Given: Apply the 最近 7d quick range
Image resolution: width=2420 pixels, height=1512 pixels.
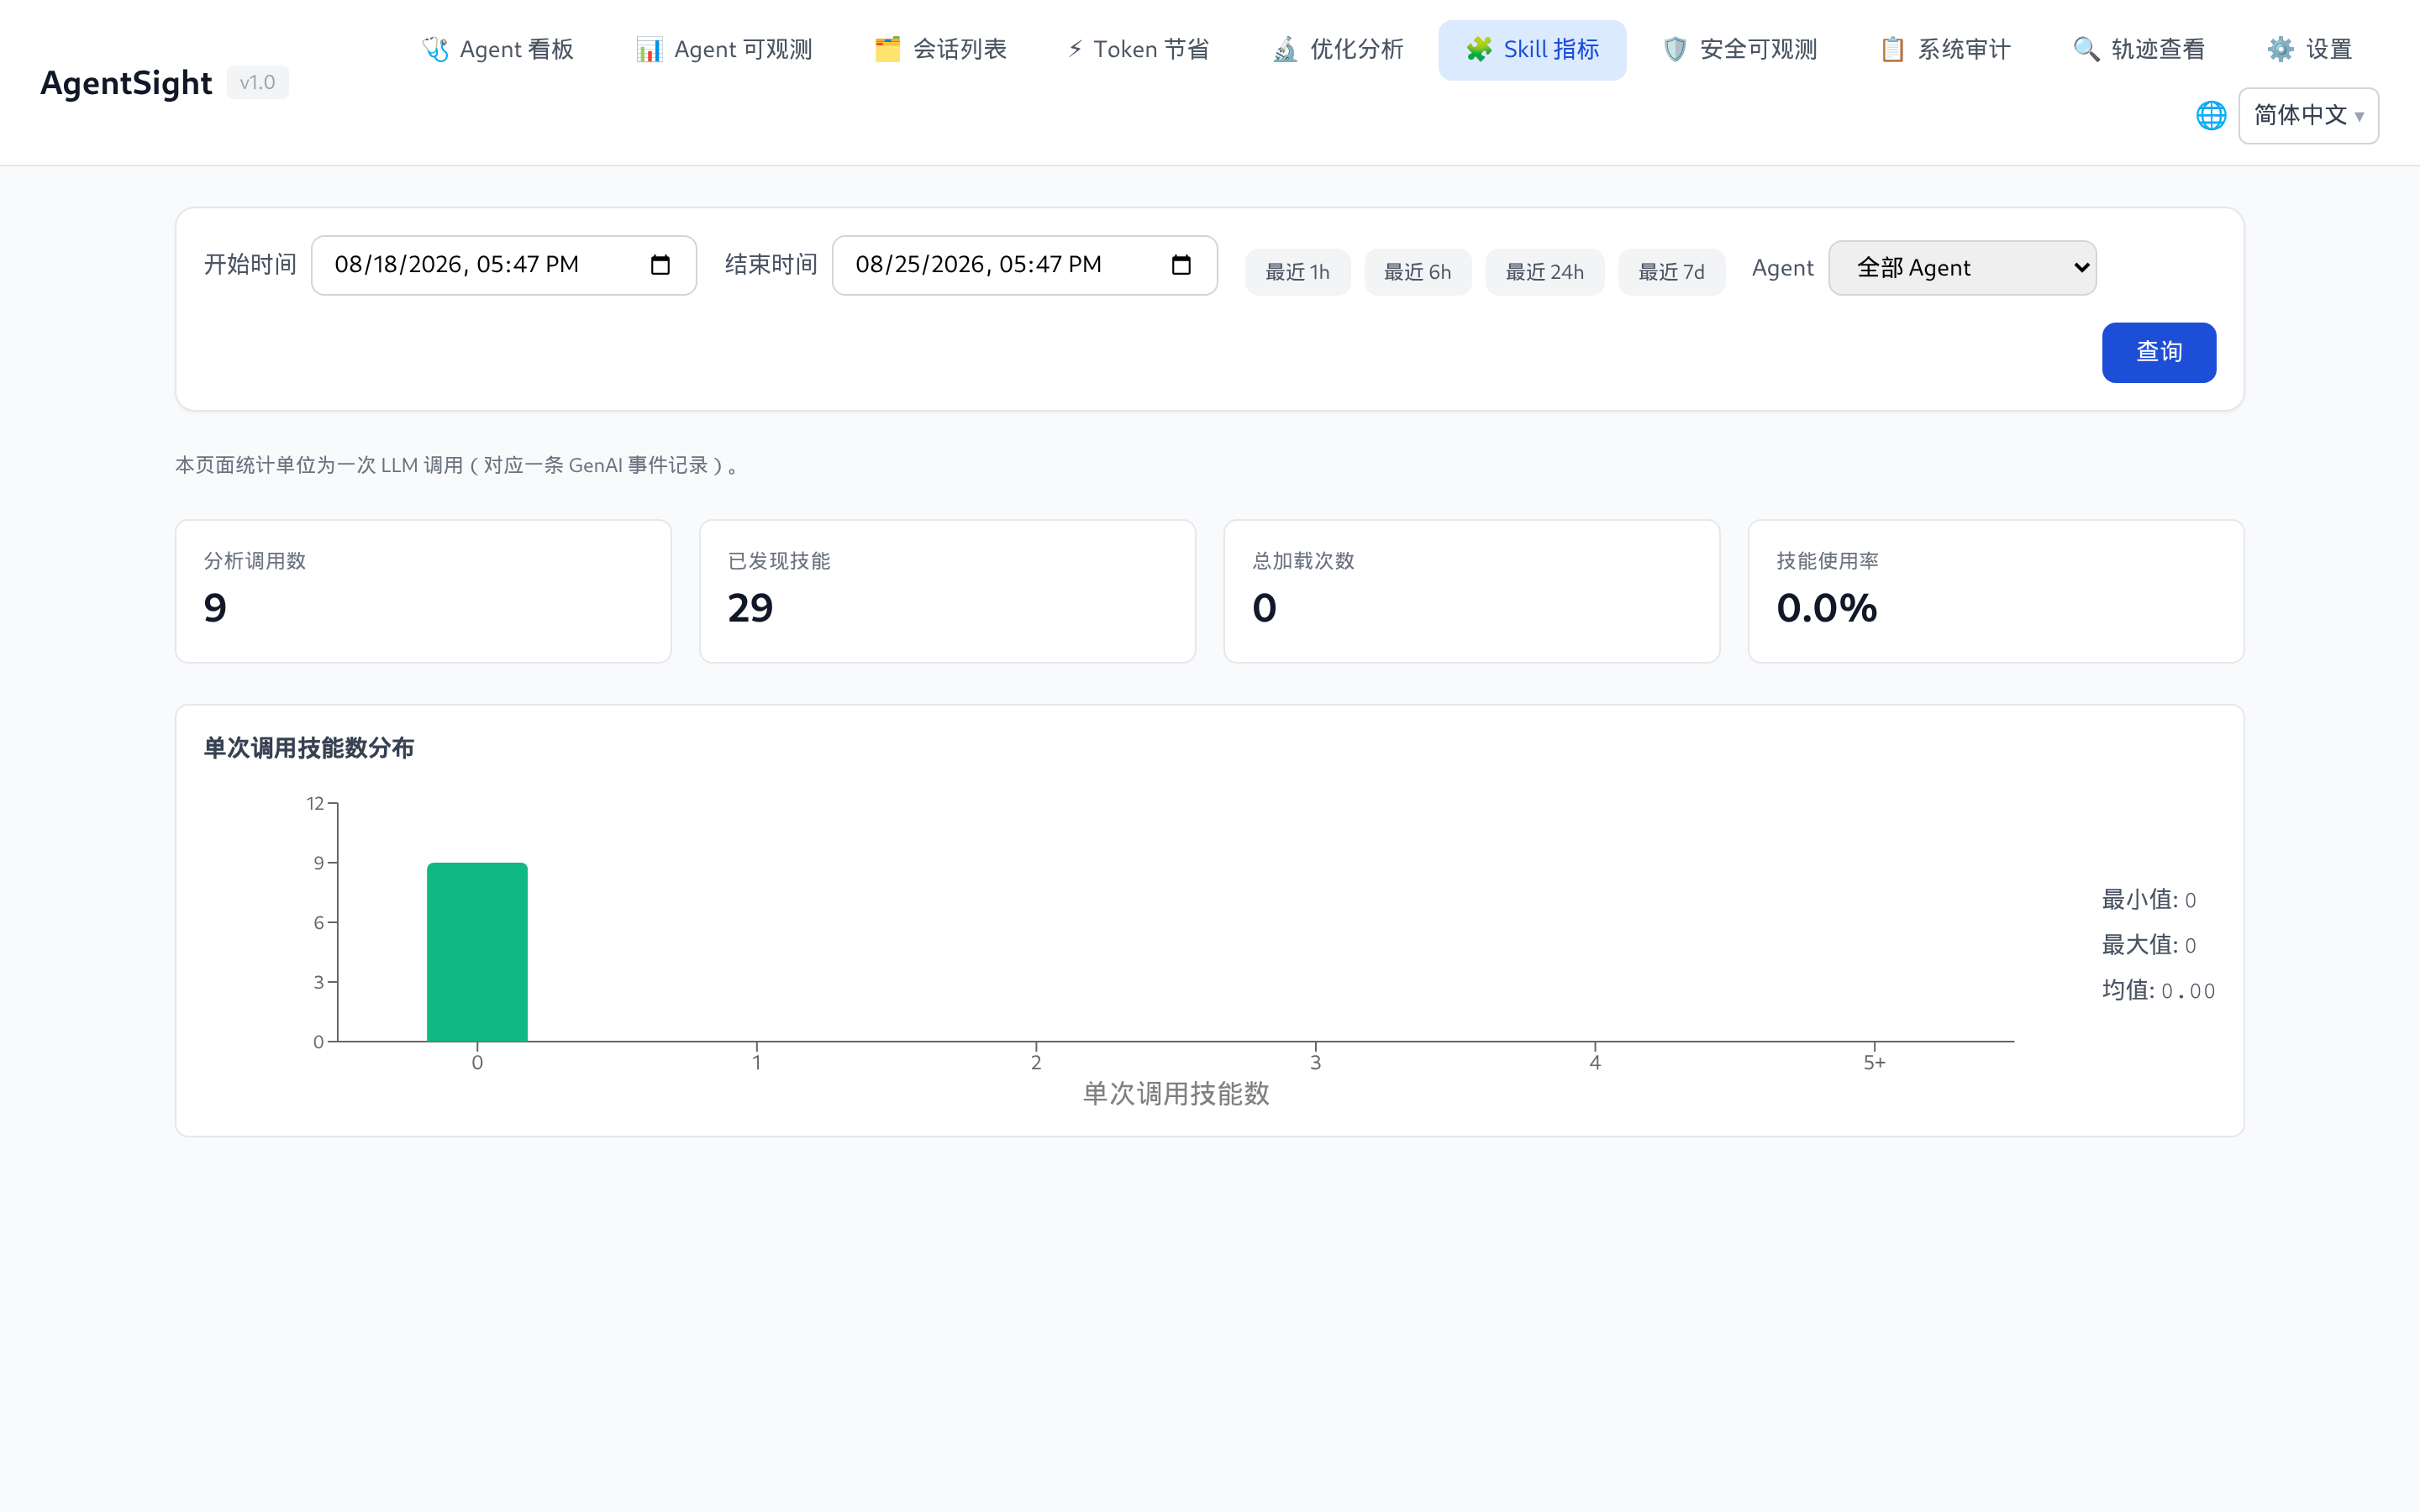Looking at the screenshot, I should (1671, 272).
